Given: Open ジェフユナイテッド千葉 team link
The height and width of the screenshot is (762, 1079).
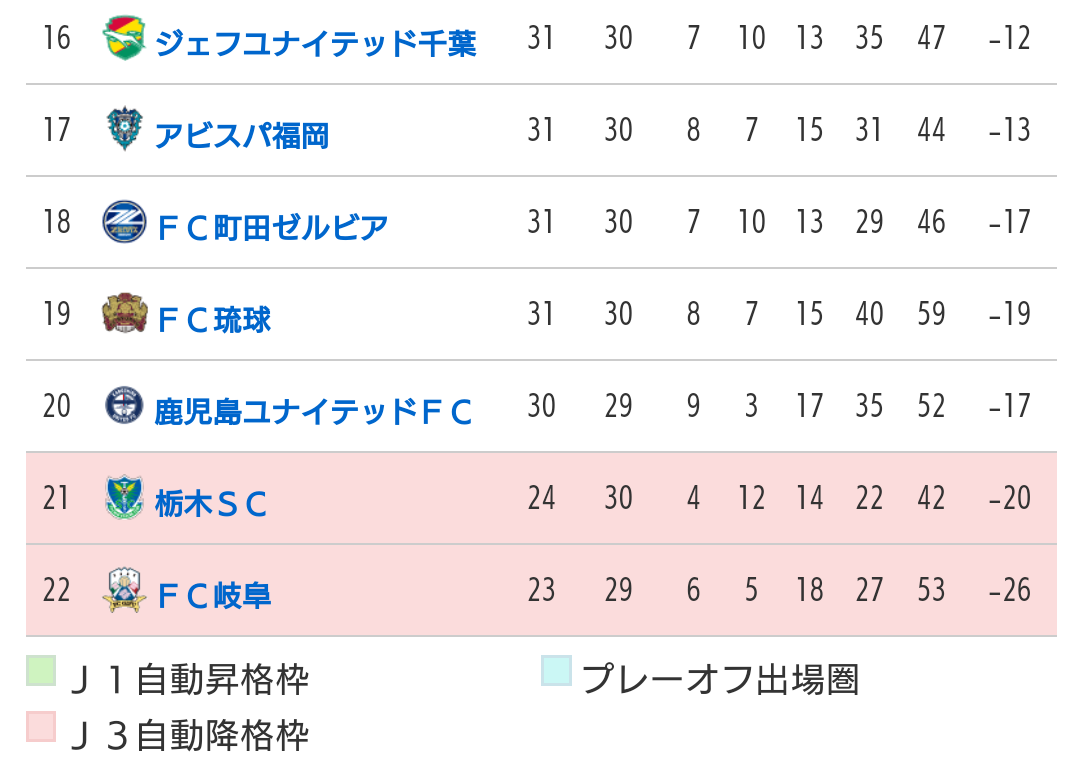Looking at the screenshot, I should point(315,43).
